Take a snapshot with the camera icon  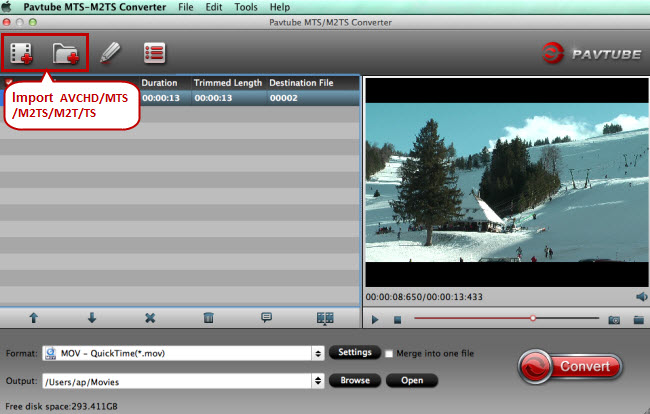[614, 320]
